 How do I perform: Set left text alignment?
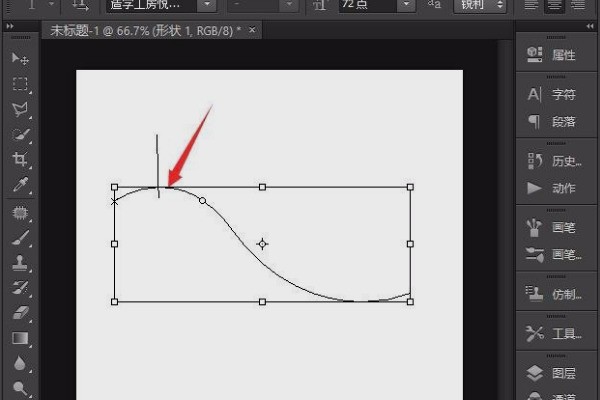point(531,5)
